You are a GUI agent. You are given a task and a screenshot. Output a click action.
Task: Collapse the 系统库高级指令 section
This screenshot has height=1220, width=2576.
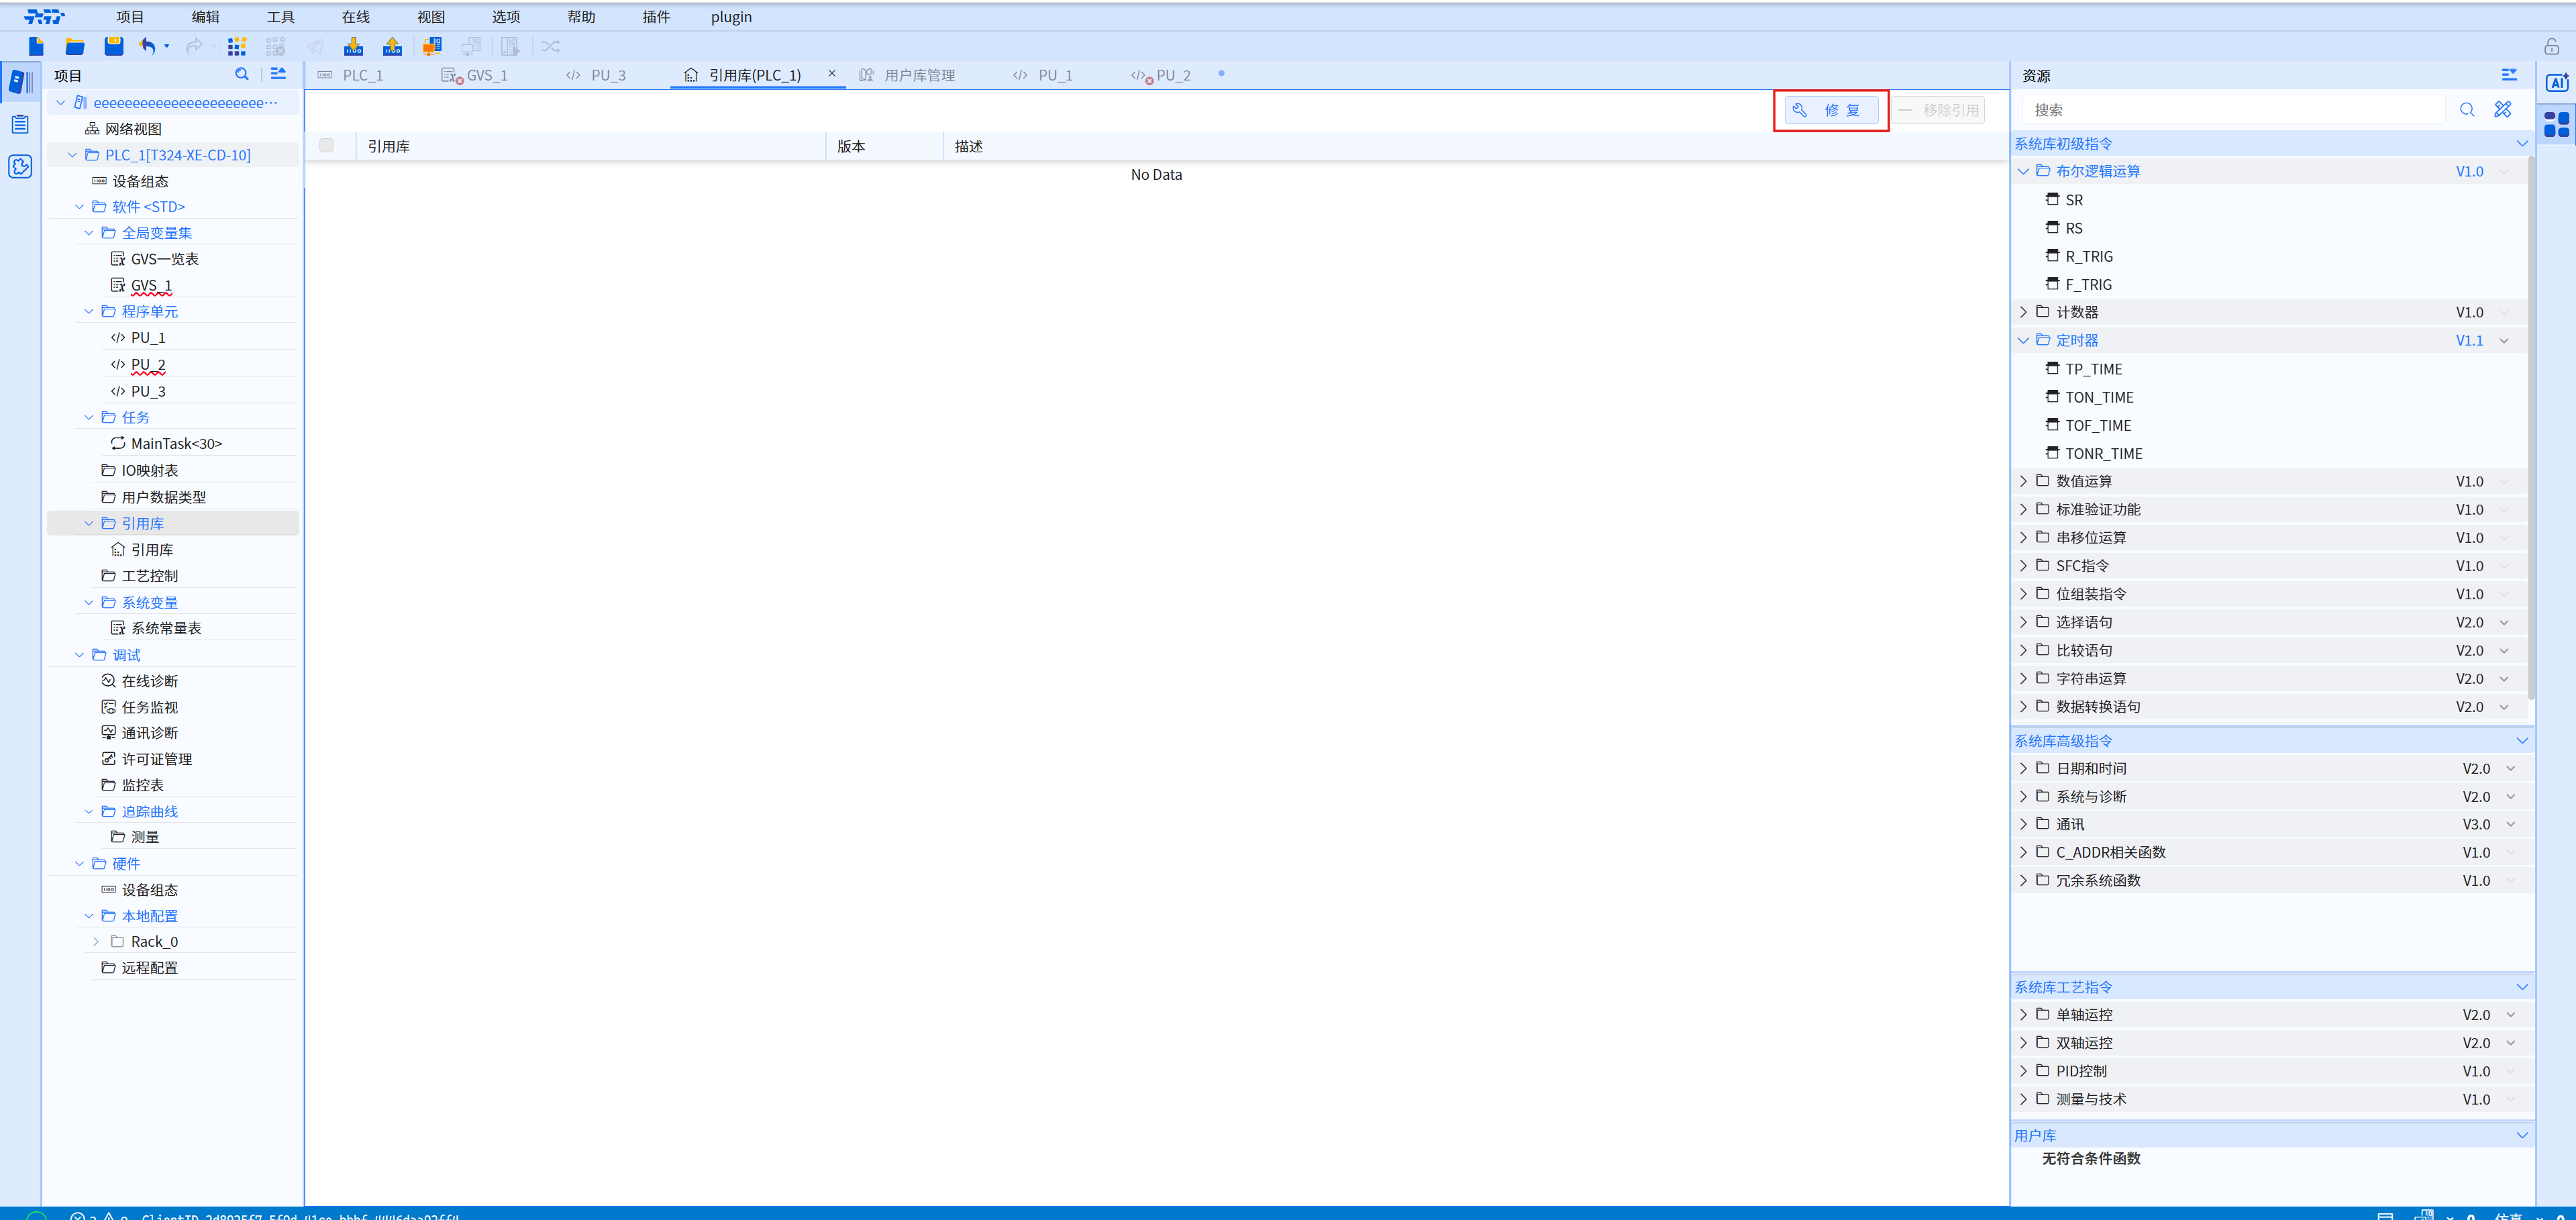pos(2521,741)
